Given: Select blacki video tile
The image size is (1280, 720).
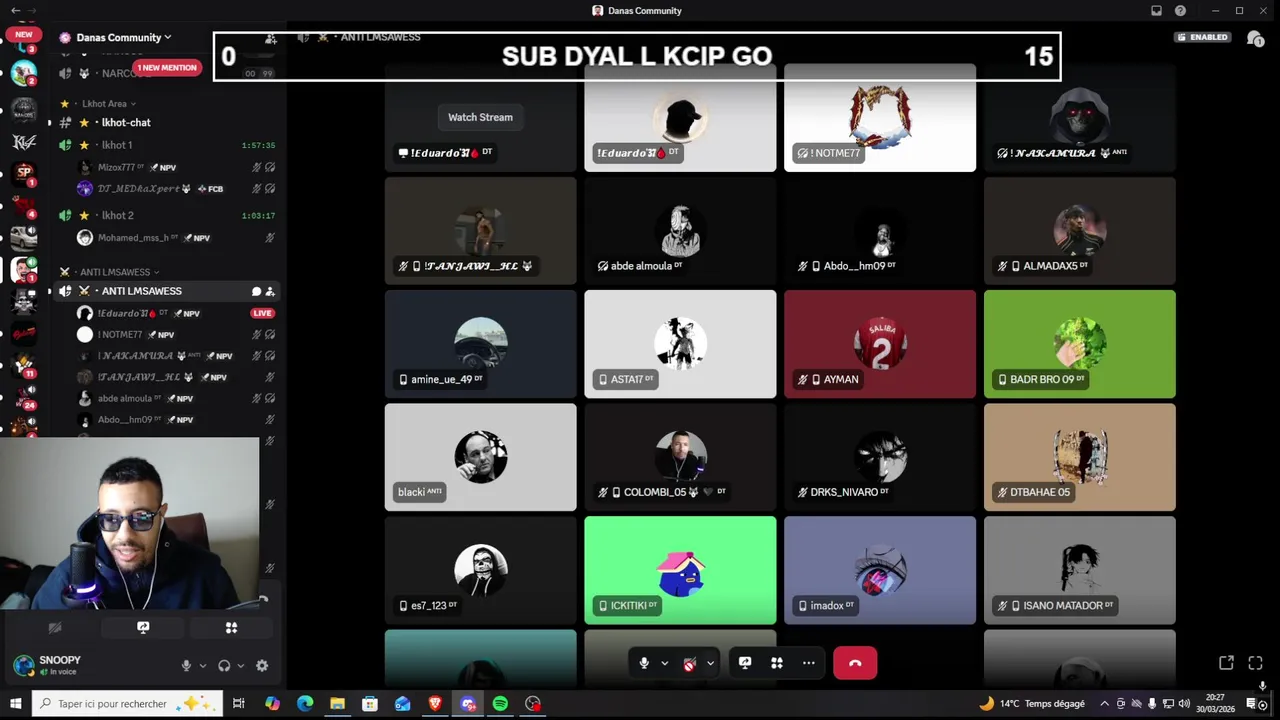Looking at the screenshot, I should 480,457.
